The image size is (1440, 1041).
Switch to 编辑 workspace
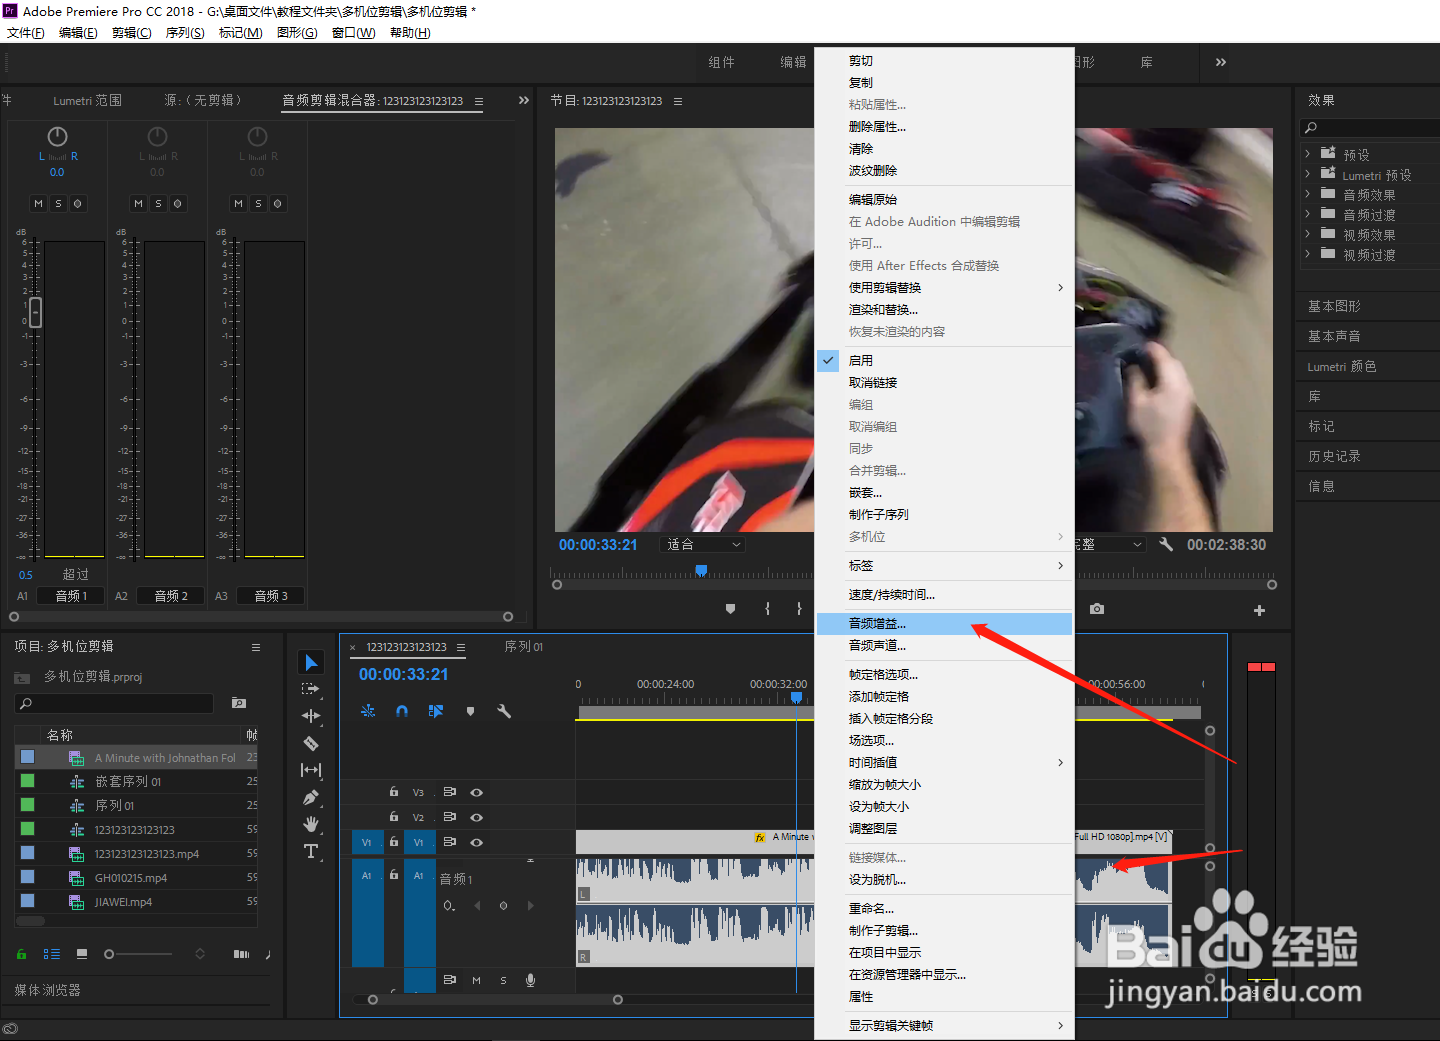(x=793, y=62)
